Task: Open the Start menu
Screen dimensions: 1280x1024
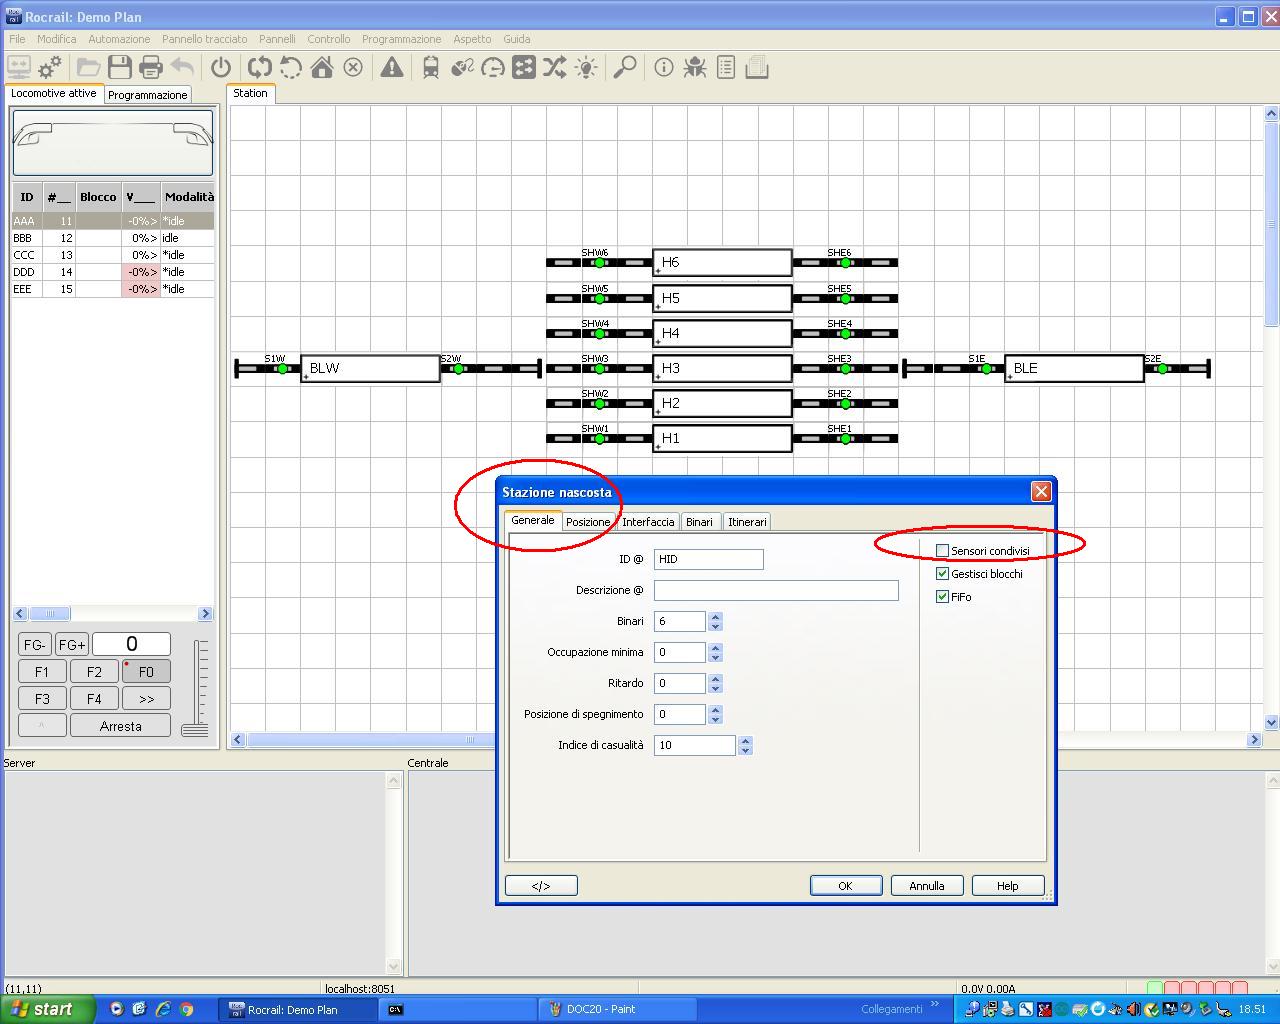Action: tap(47, 1009)
